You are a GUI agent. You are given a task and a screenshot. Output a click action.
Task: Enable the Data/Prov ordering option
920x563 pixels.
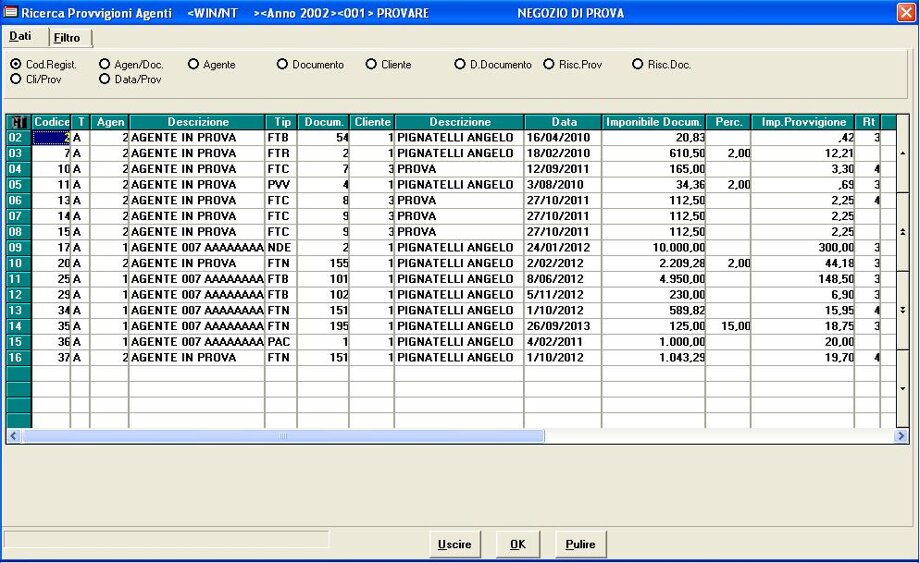[x=104, y=79]
